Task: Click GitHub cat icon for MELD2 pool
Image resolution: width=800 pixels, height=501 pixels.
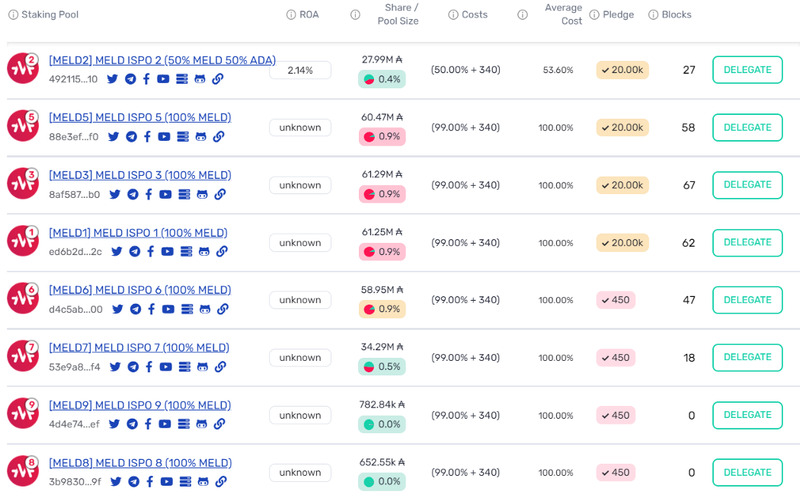Action: pos(200,79)
